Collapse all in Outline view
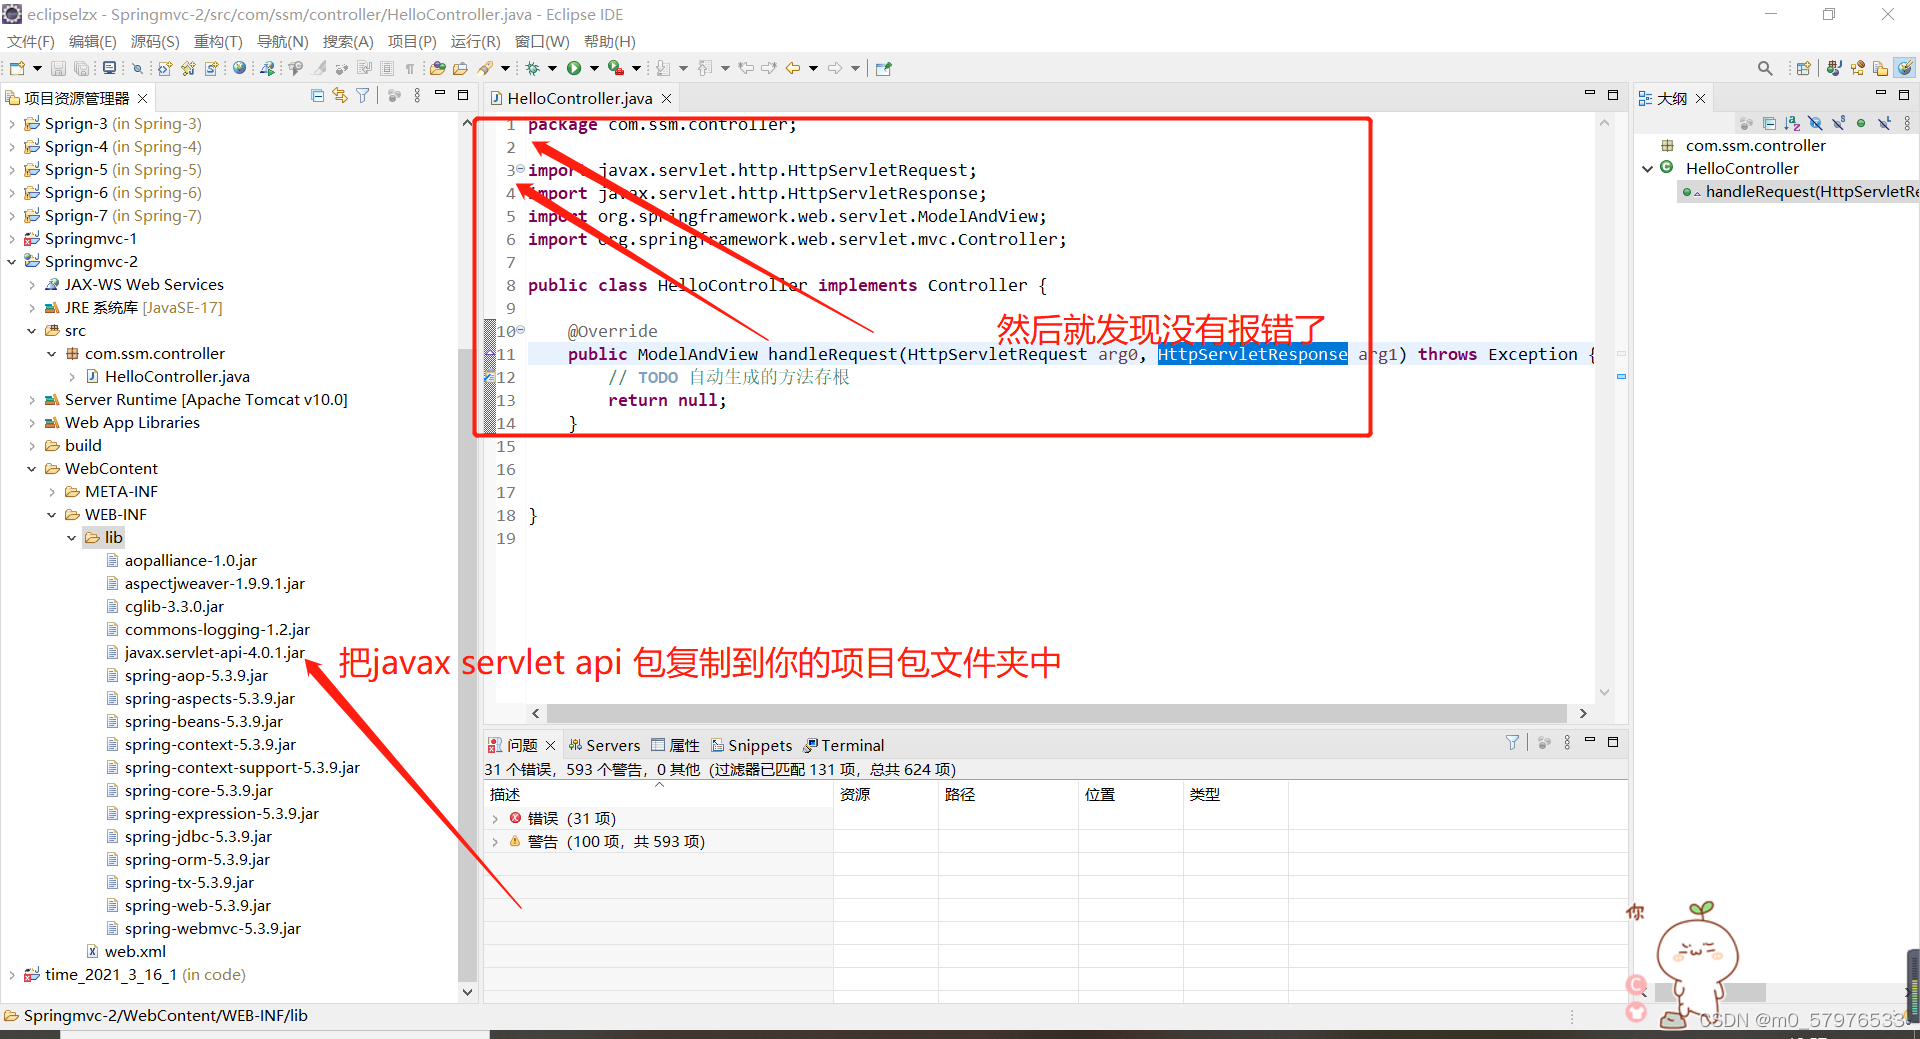Image resolution: width=1920 pixels, height=1039 pixels. point(1770,123)
